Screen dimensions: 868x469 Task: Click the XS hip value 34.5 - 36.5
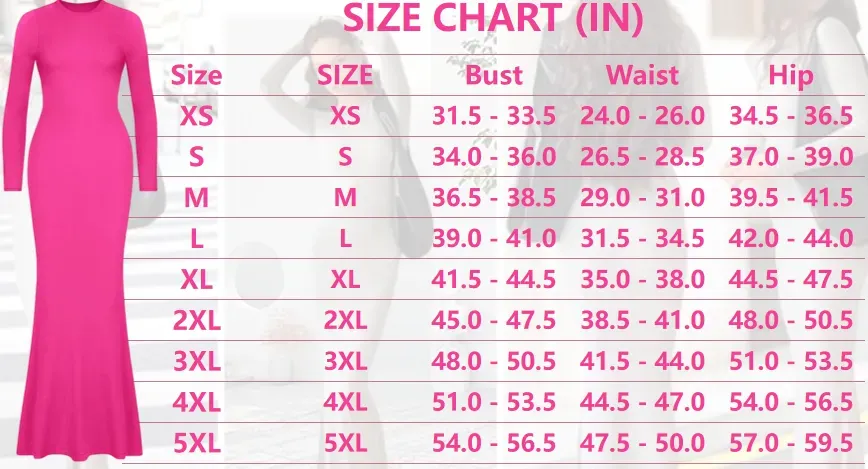790,116
